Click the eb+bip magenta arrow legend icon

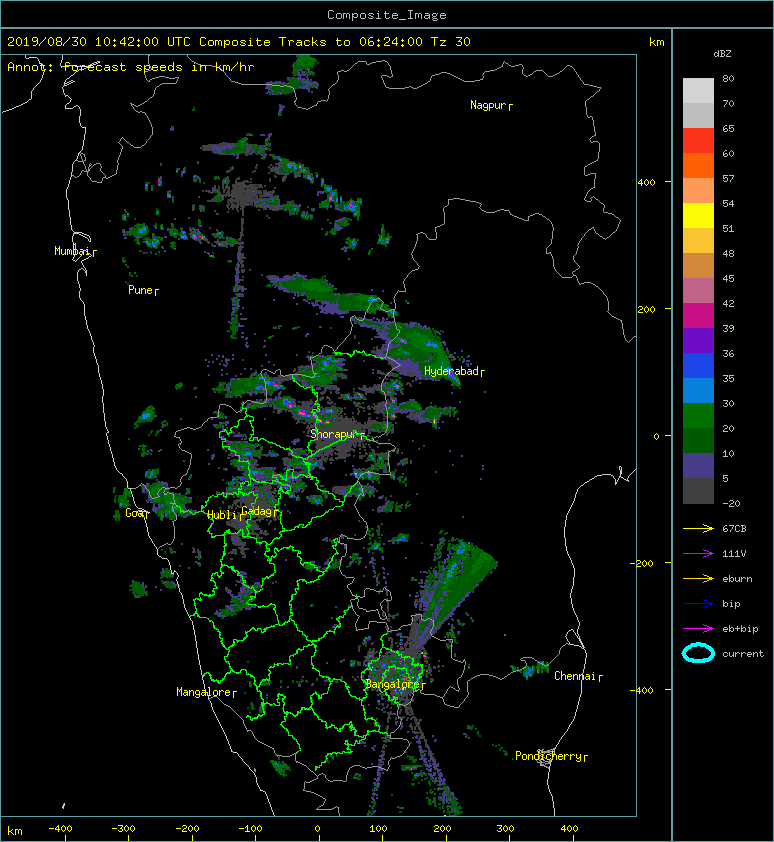698,629
